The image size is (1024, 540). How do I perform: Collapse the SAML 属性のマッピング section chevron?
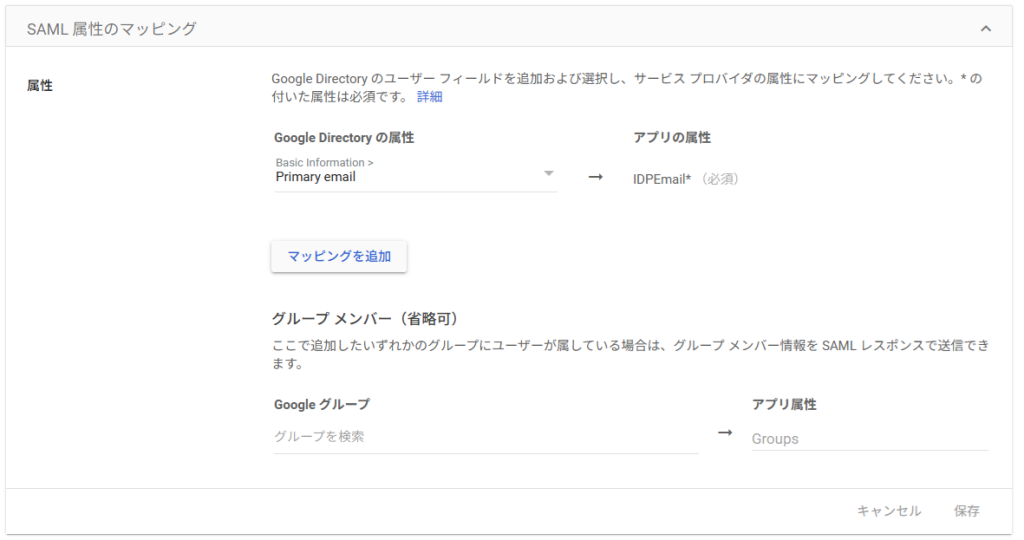pos(986,29)
